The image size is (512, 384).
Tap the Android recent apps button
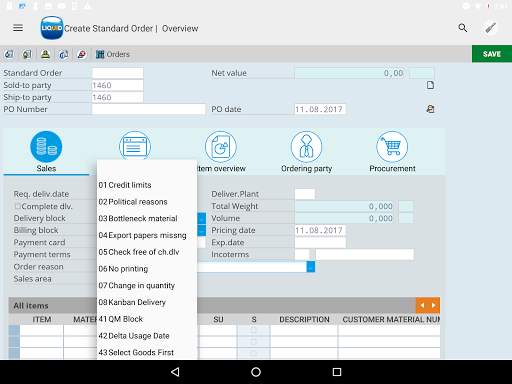337,372
